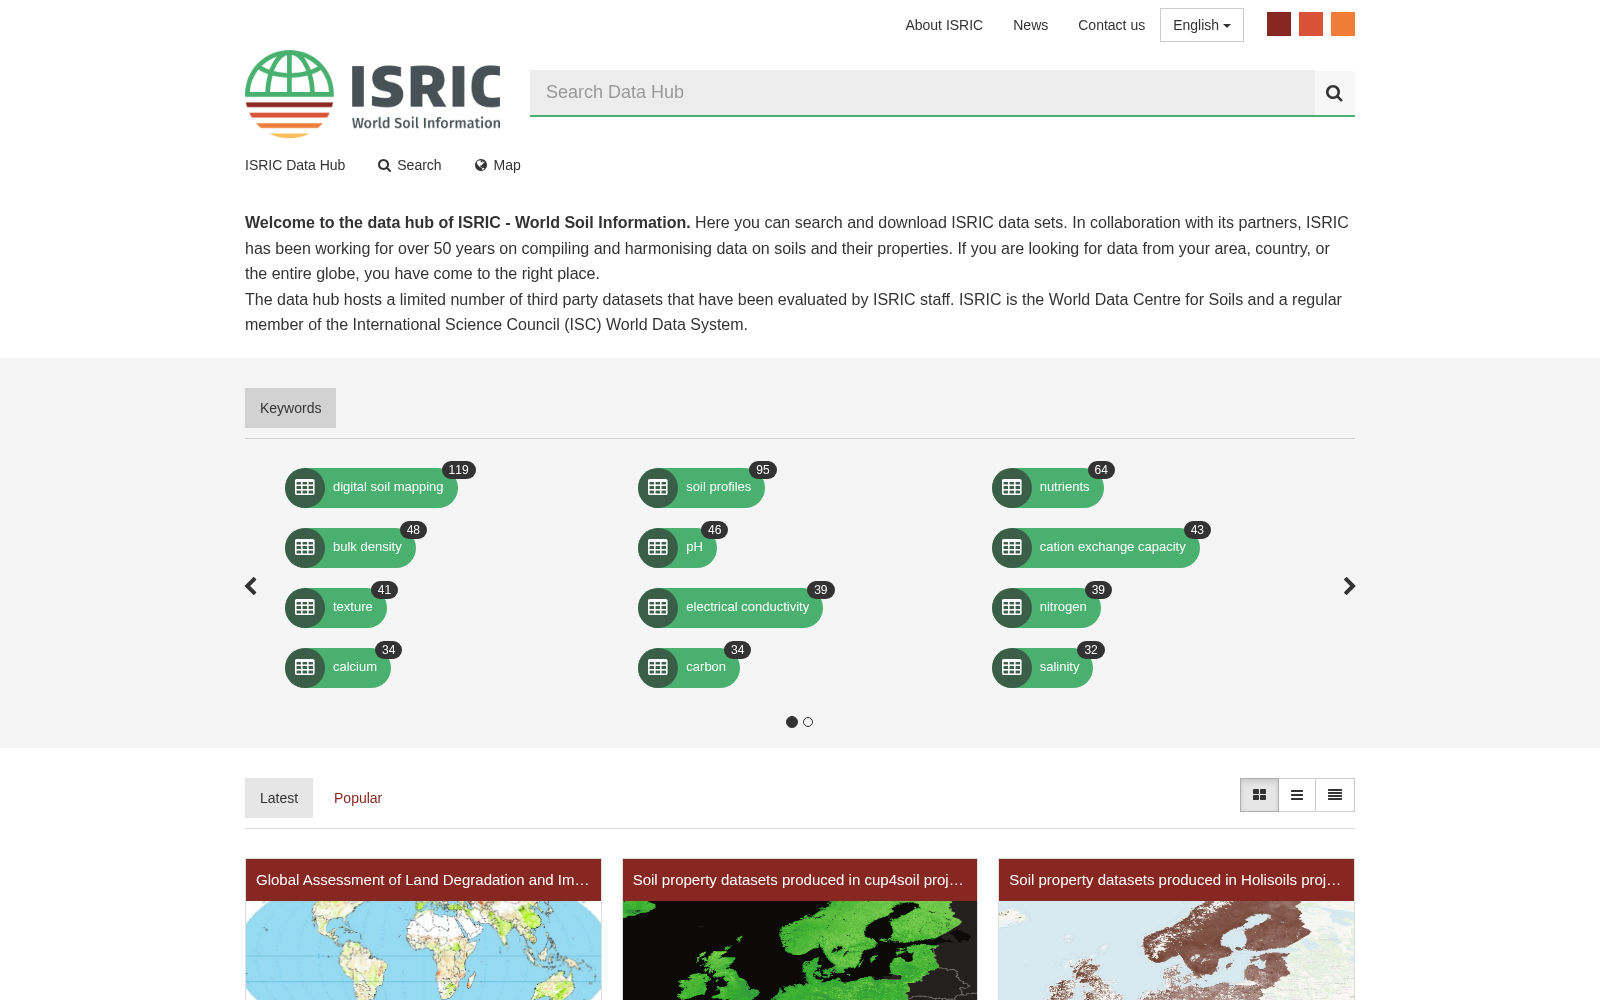Switch to grid view layout

(1259, 795)
